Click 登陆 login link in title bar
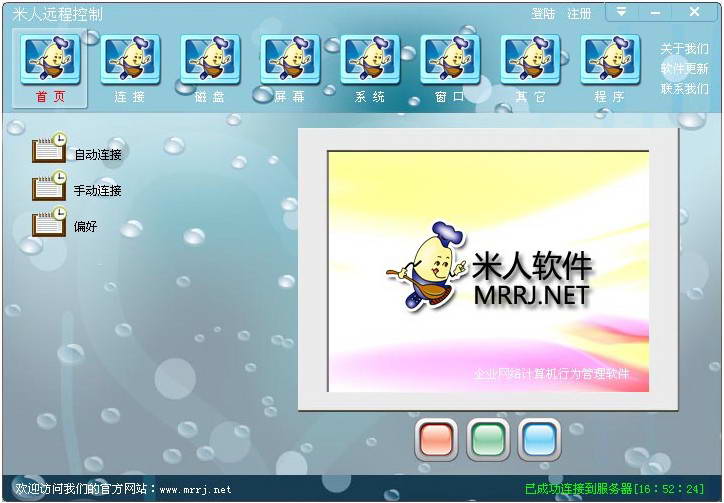This screenshot has height=503, width=724. pyautogui.click(x=543, y=14)
